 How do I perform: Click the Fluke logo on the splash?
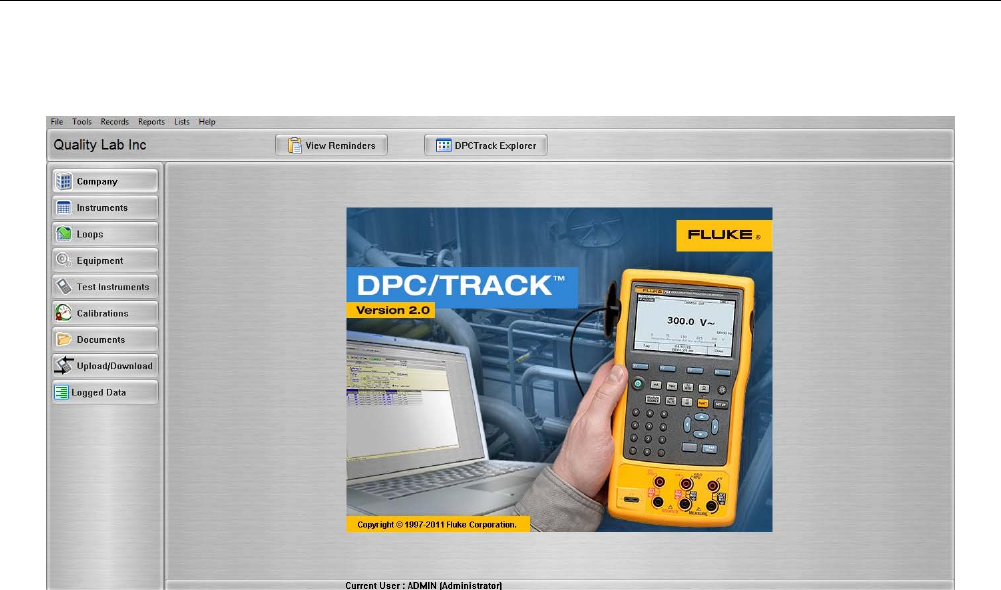[x=724, y=235]
